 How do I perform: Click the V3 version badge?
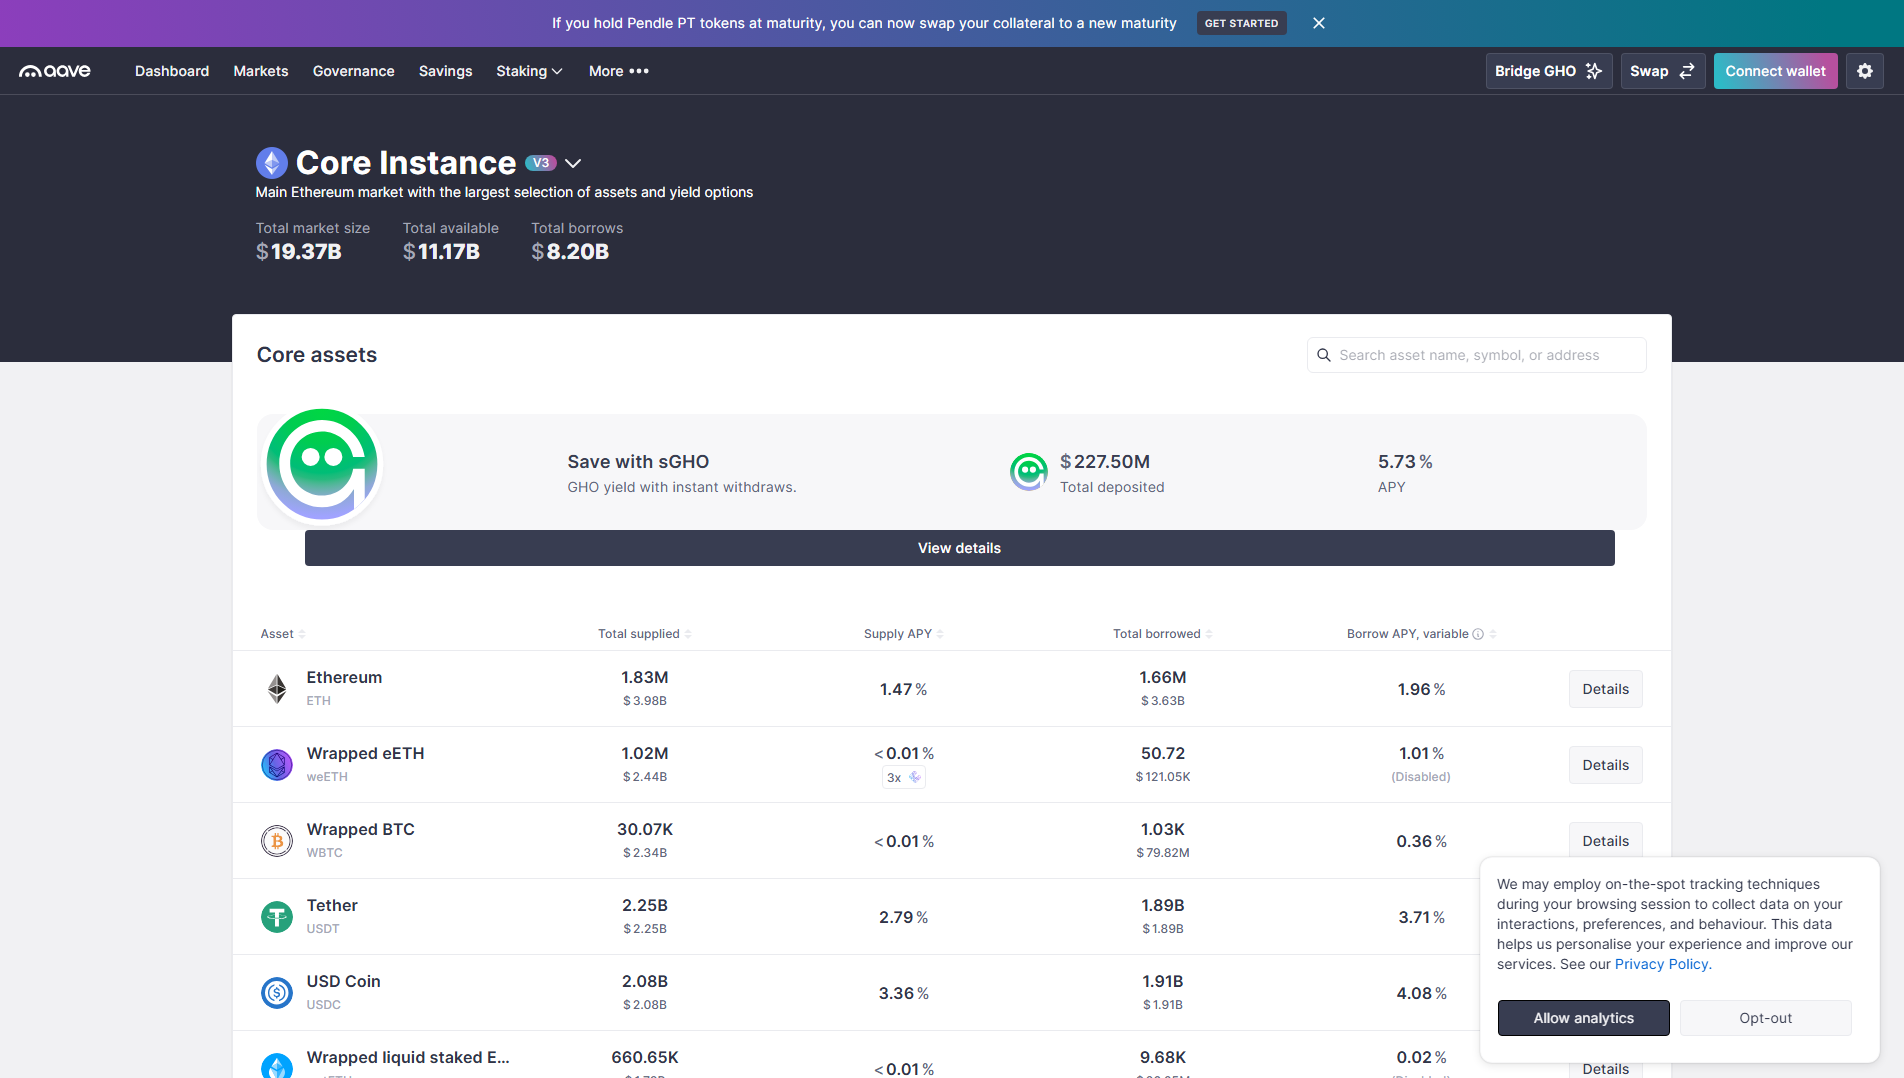click(x=541, y=163)
